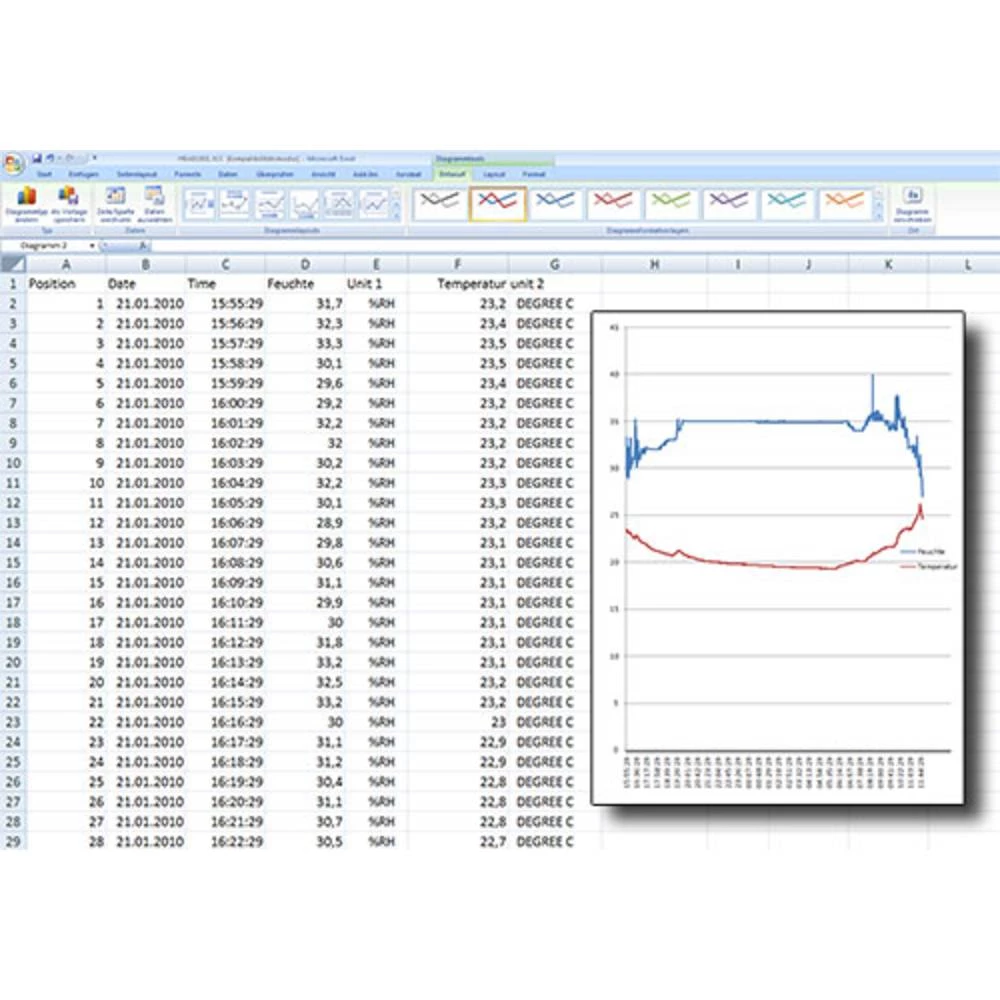Click Als Vorlage speichern icon
Viewport: 1000px width, 1000px height.
68,200
